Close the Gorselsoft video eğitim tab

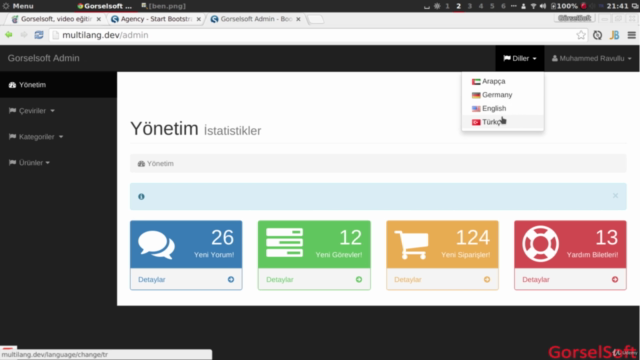click(x=98, y=19)
